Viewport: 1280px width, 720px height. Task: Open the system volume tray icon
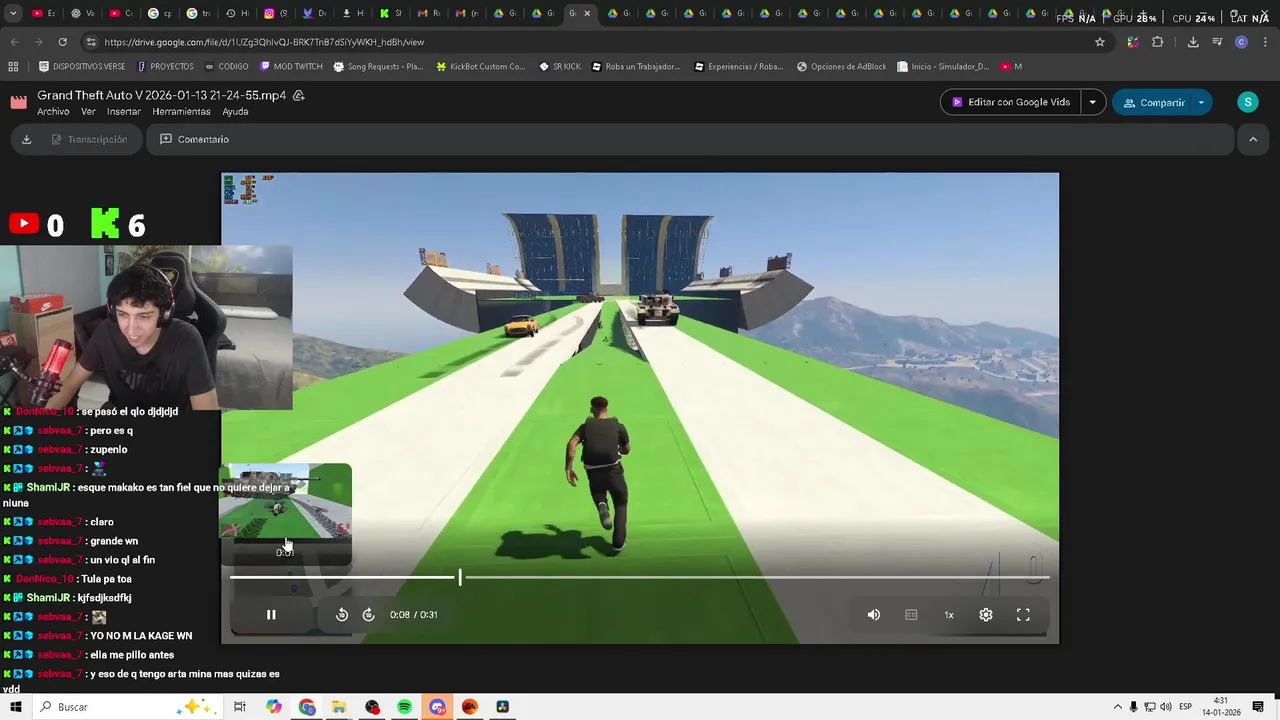click(x=1165, y=707)
